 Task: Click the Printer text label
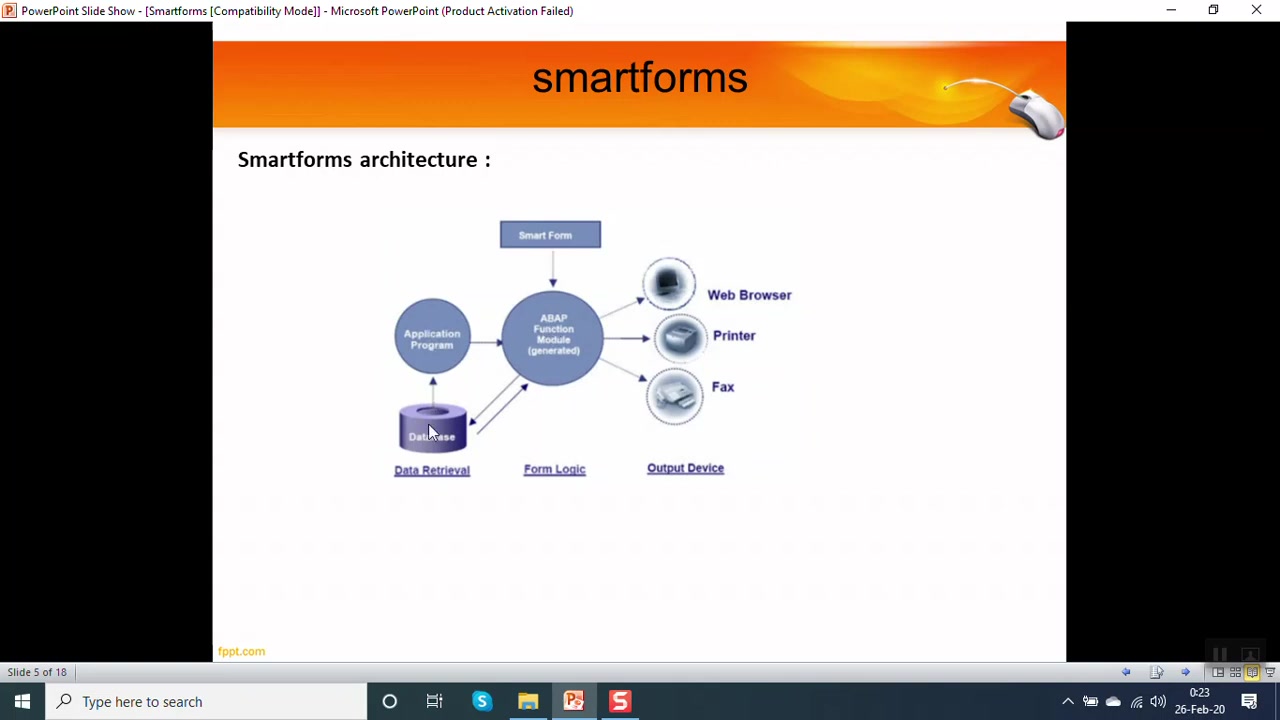[734, 336]
